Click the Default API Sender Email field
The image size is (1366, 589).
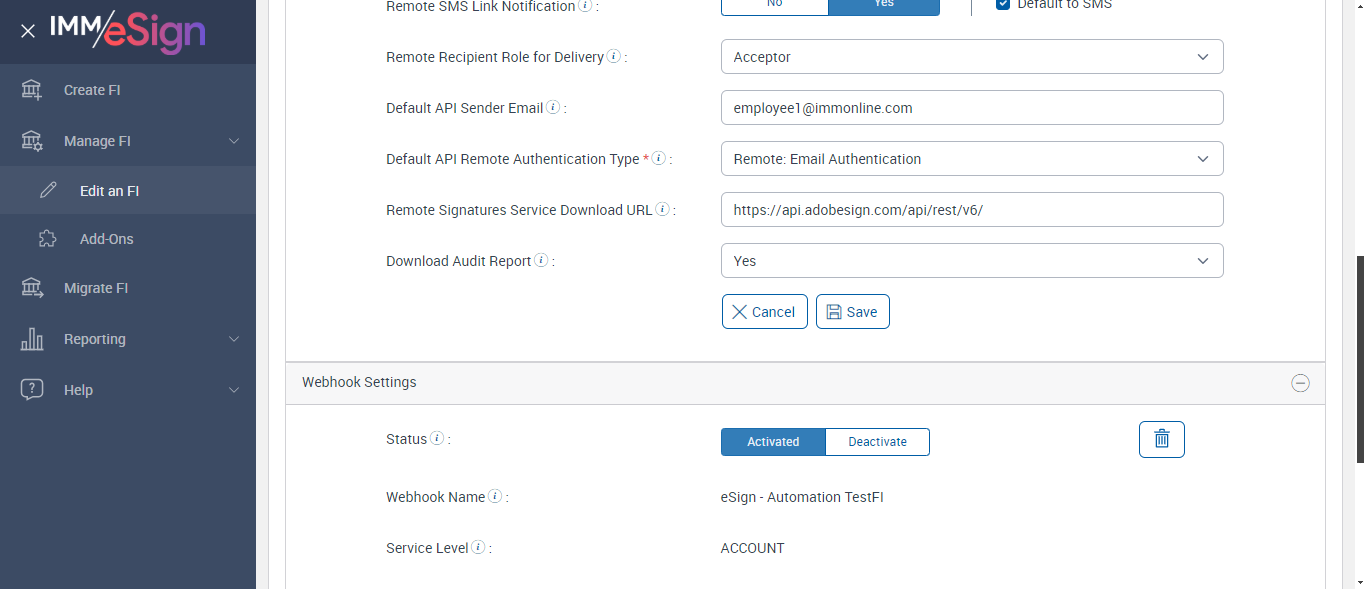971,108
